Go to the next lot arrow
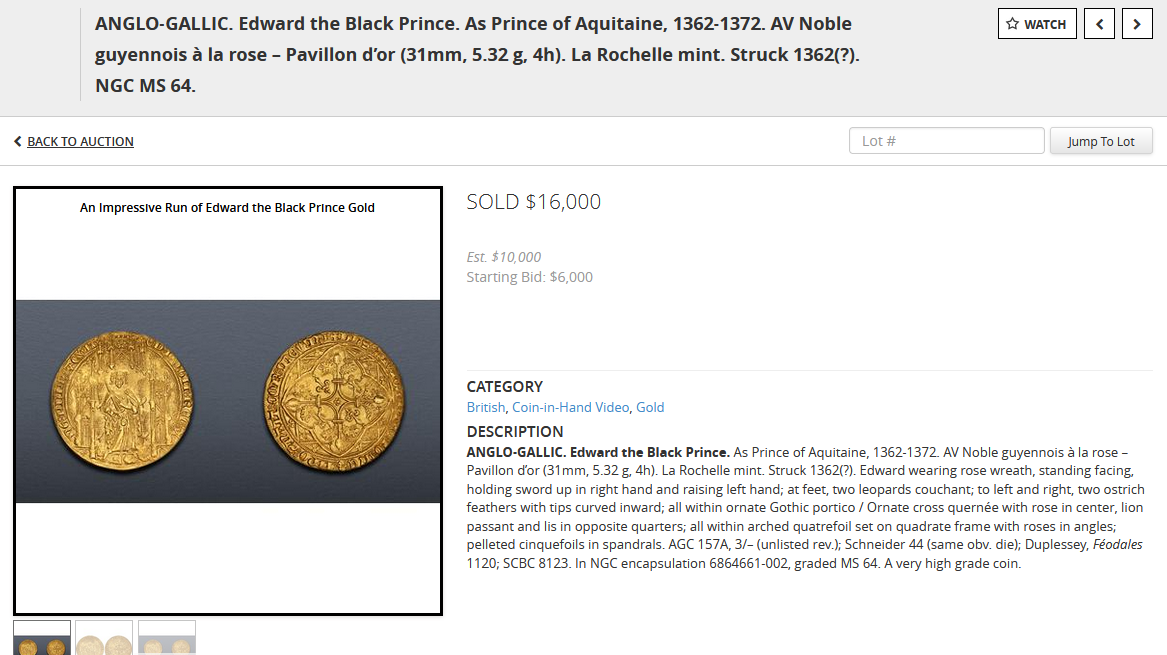 [1136, 24]
